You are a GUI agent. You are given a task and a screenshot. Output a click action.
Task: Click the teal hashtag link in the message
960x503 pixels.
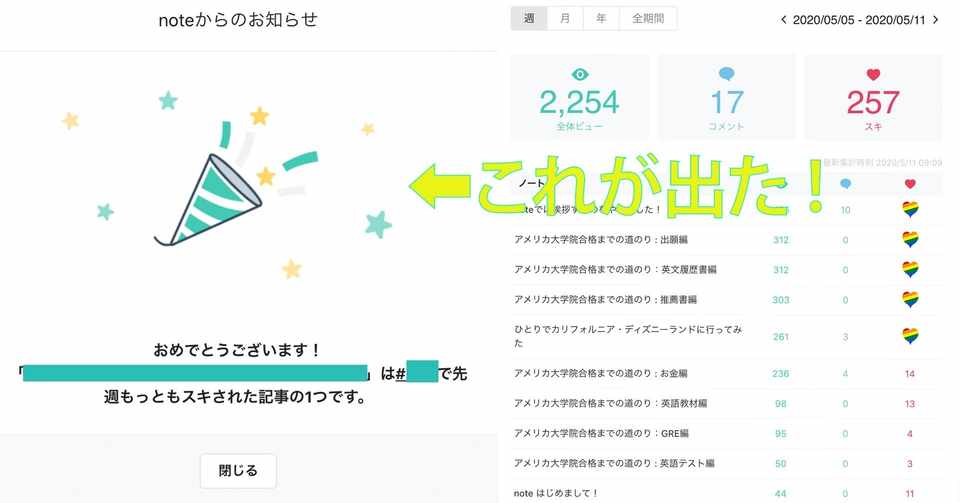point(417,372)
